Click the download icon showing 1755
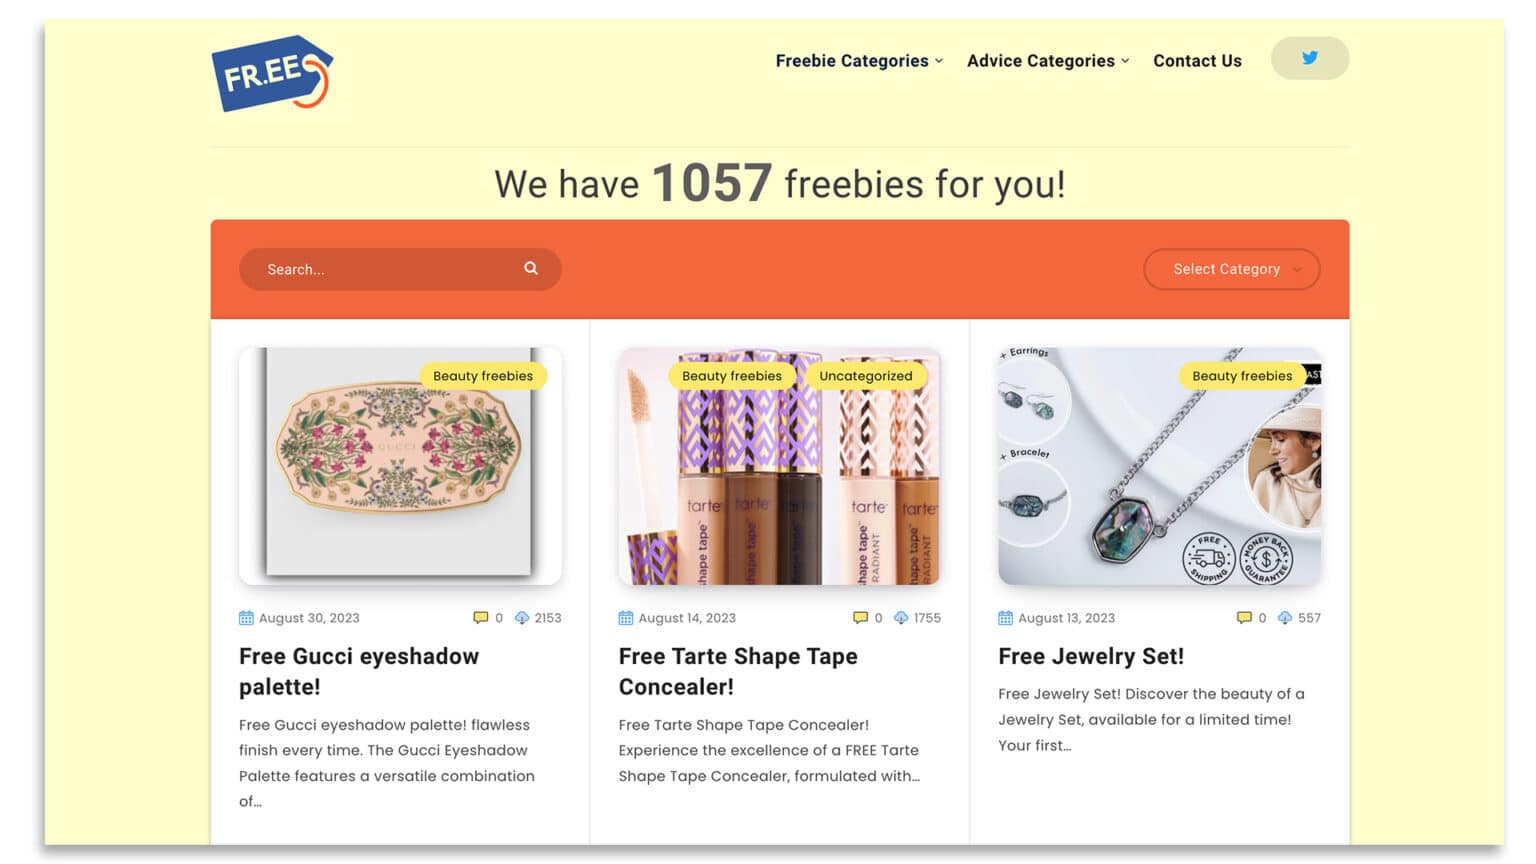1536x864 pixels. coord(902,617)
